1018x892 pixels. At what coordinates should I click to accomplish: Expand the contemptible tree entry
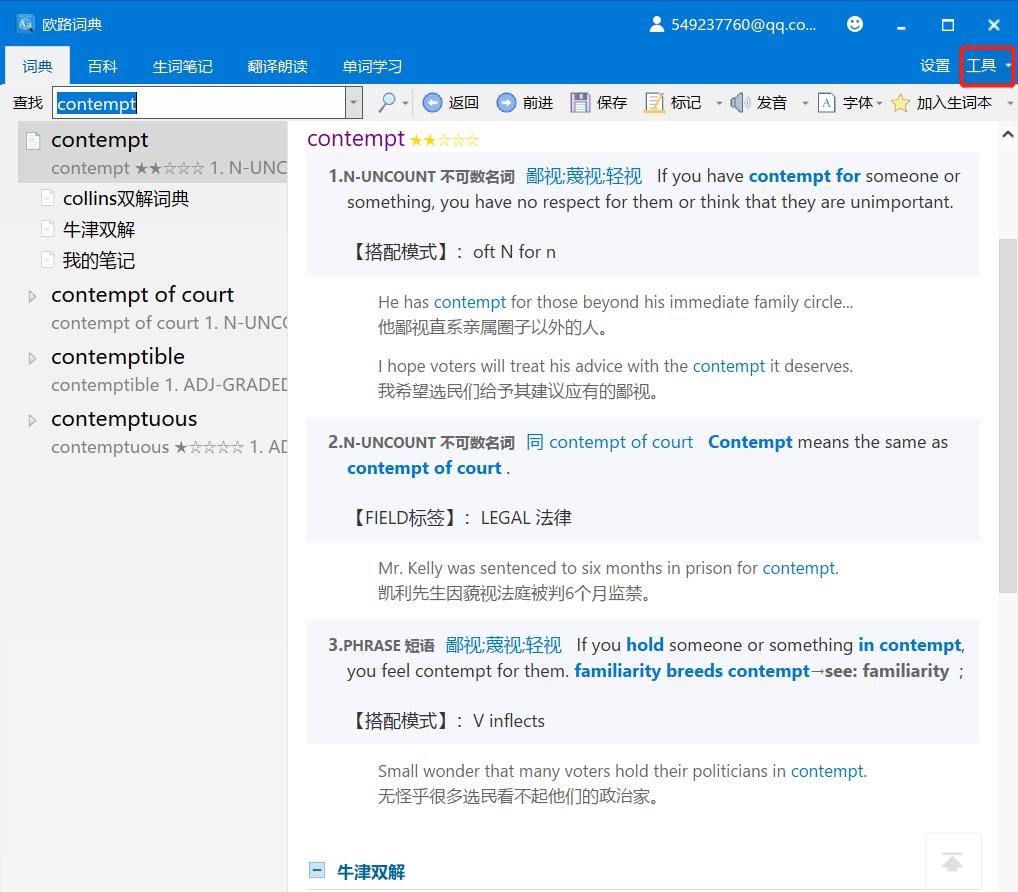point(32,358)
